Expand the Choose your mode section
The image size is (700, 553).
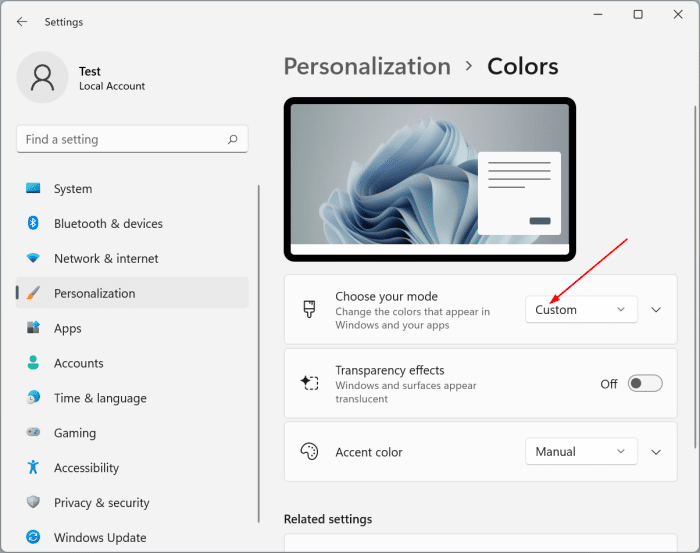[x=656, y=310]
